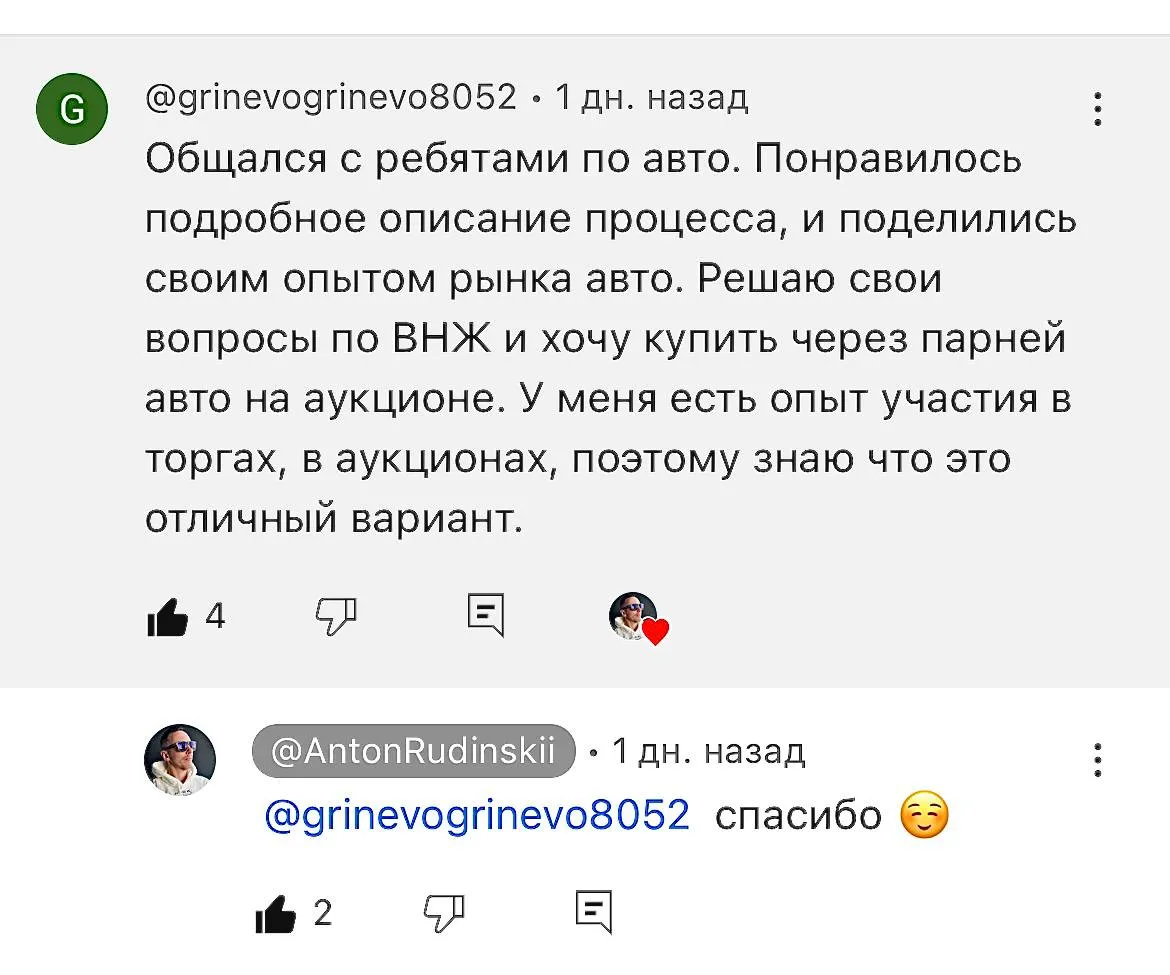
Task: Click the reply's '1 дн. назад' timestamp
Action: pos(708,751)
